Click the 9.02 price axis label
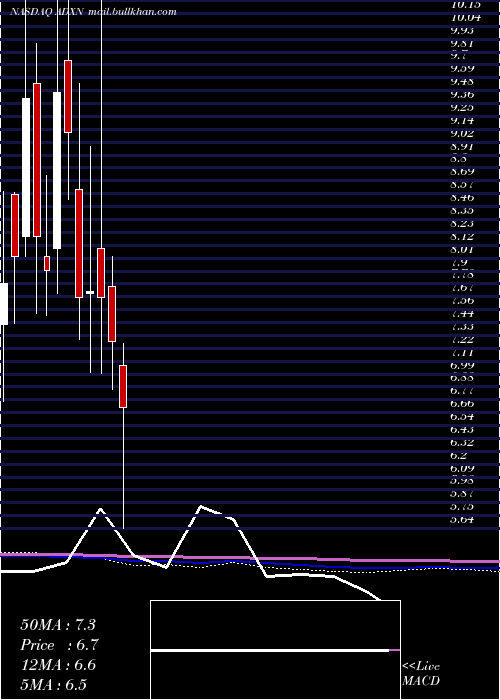The height and width of the screenshot is (700, 500). pyautogui.click(x=462, y=133)
